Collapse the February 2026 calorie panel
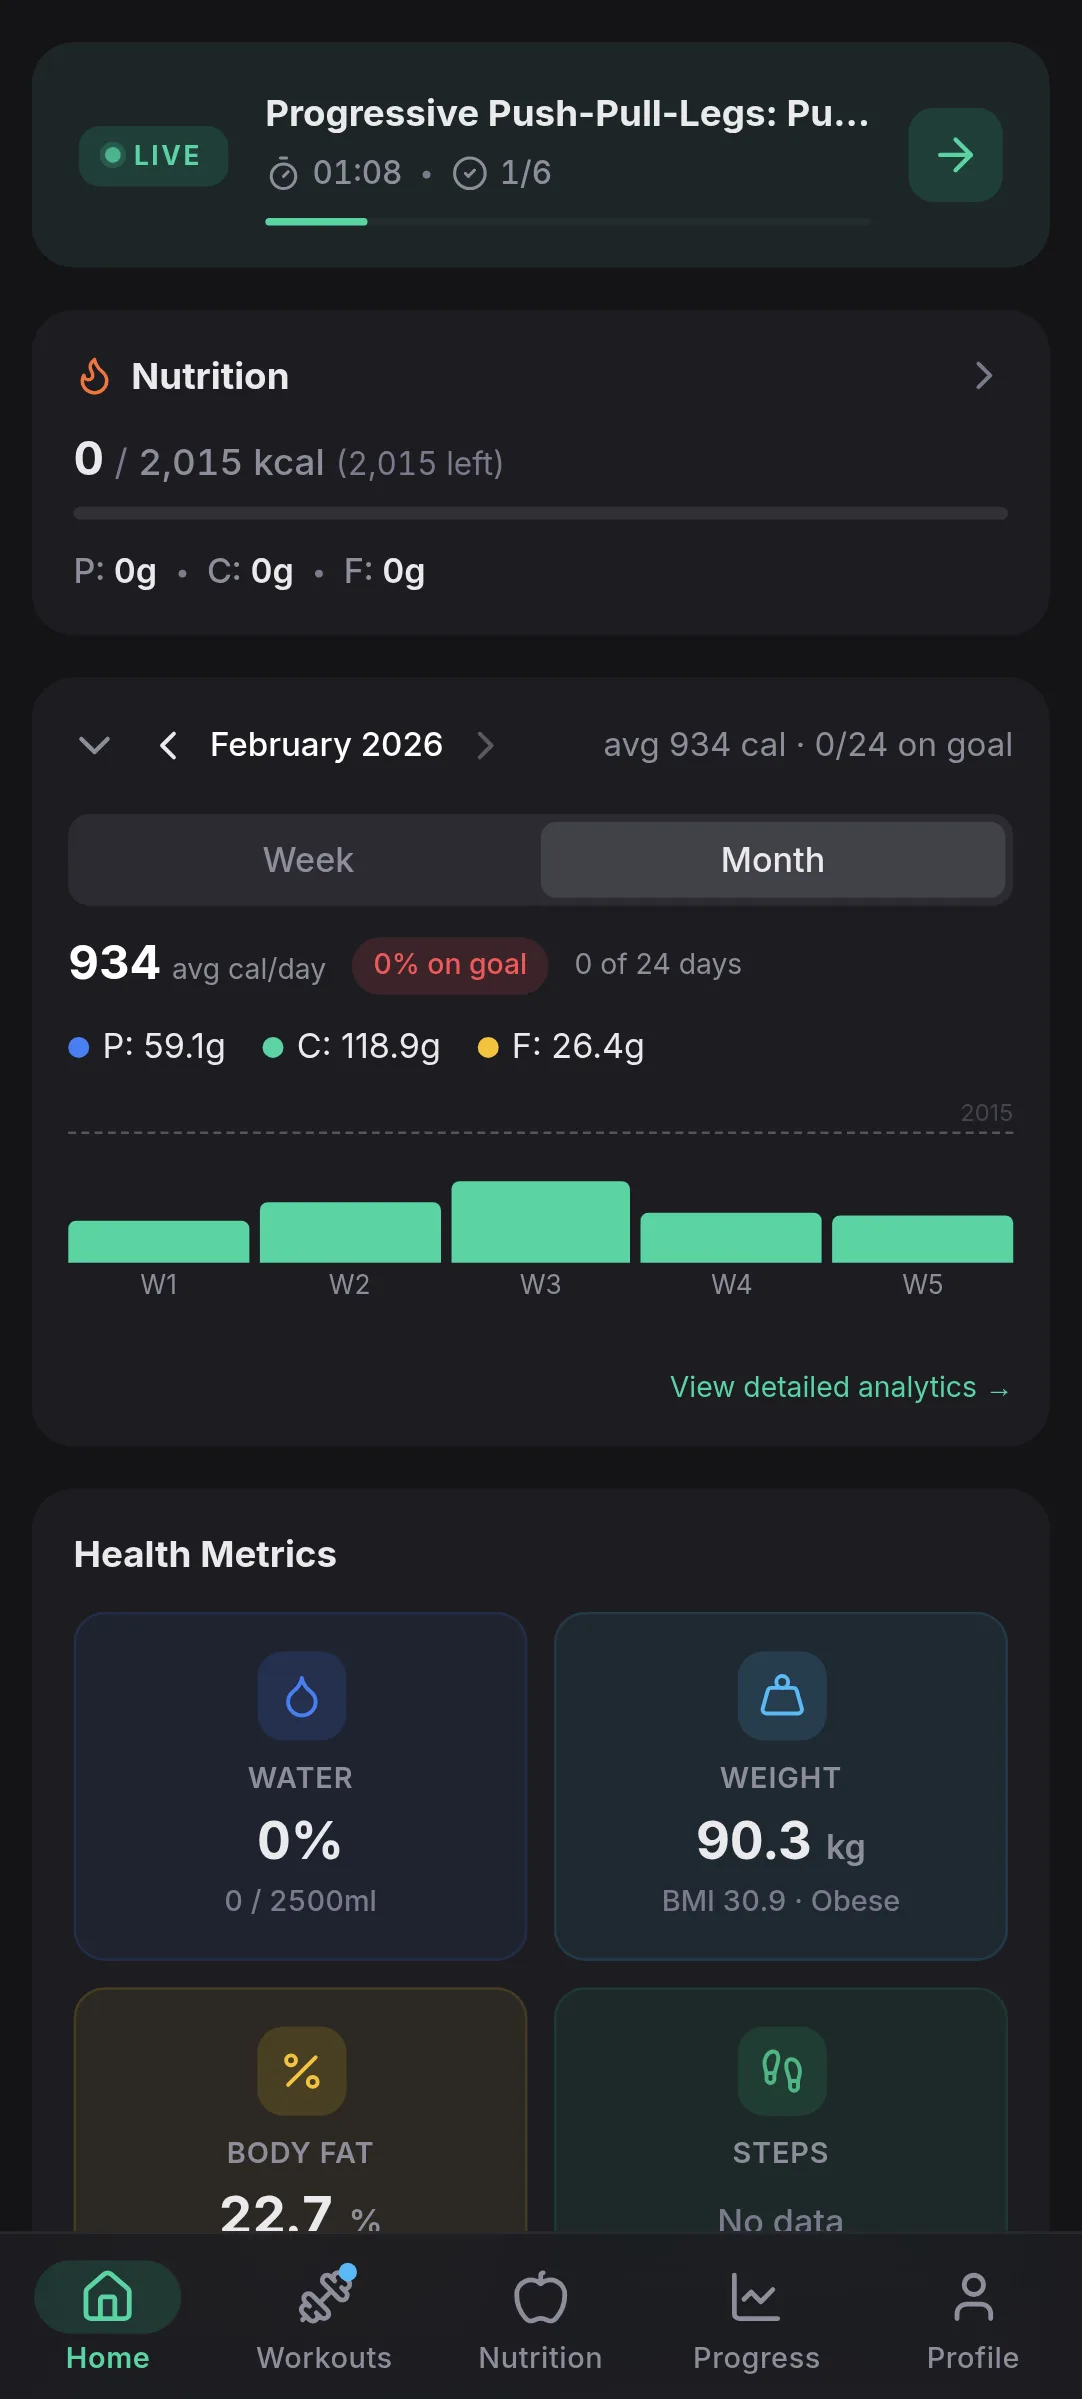 [94, 745]
